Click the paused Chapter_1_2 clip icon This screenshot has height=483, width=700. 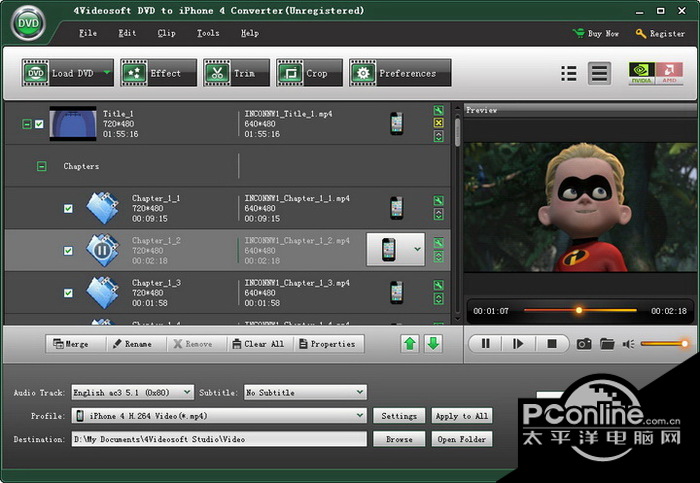(x=103, y=250)
